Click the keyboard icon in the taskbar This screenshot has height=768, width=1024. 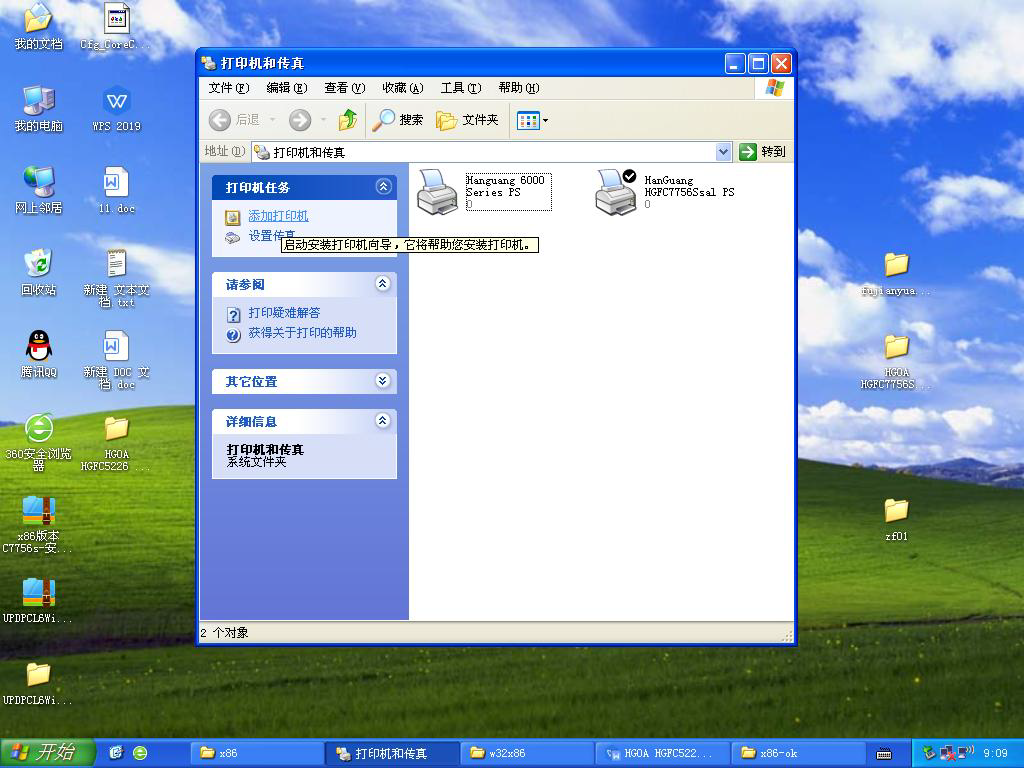tap(884, 754)
